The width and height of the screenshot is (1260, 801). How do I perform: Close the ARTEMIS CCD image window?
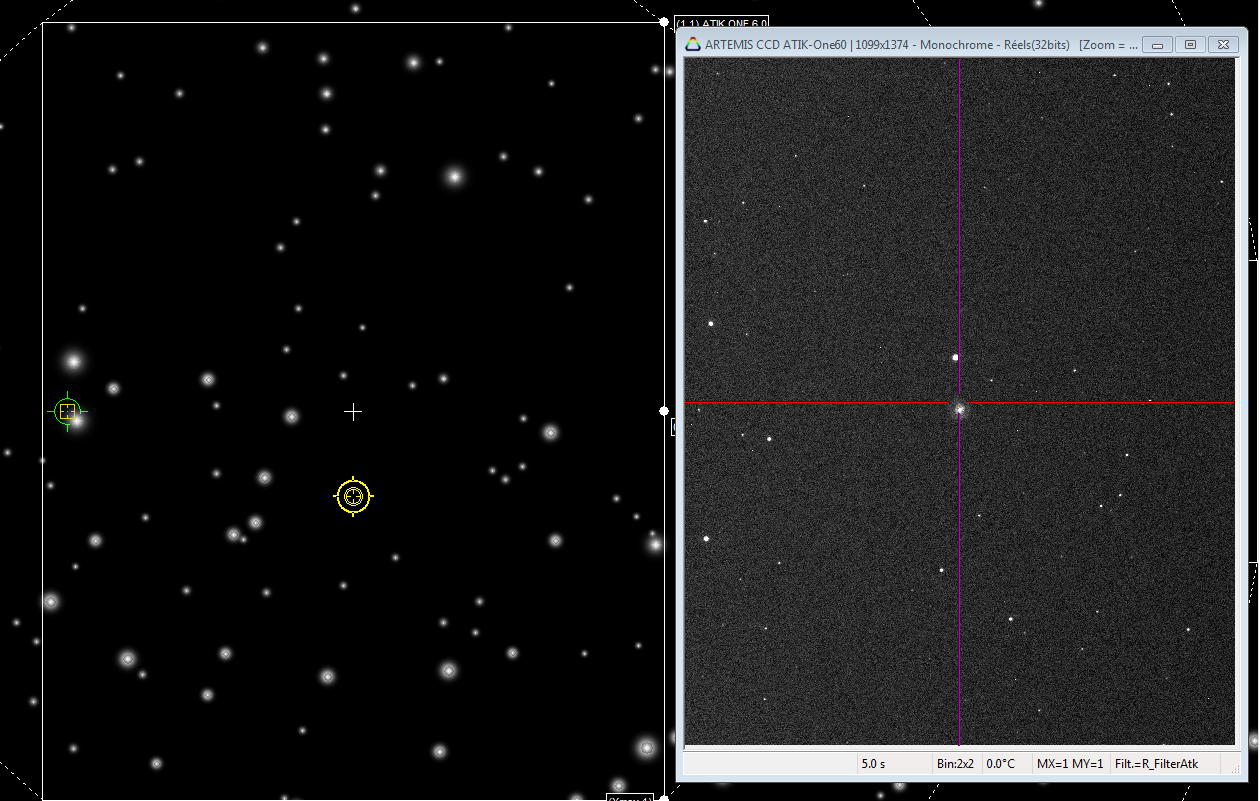point(1223,45)
